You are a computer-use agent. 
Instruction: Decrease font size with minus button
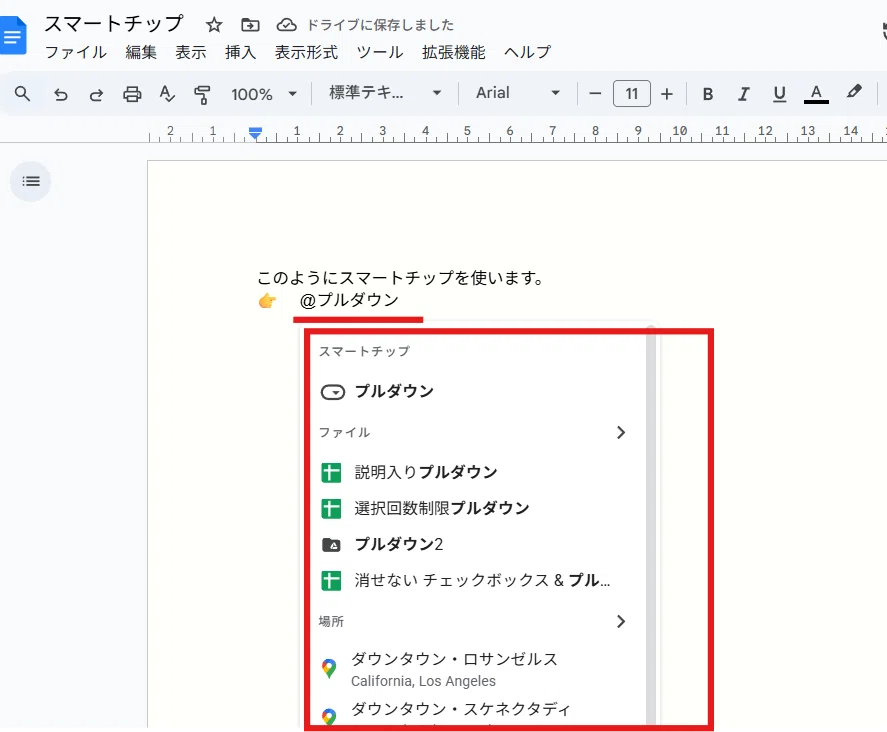click(x=595, y=93)
